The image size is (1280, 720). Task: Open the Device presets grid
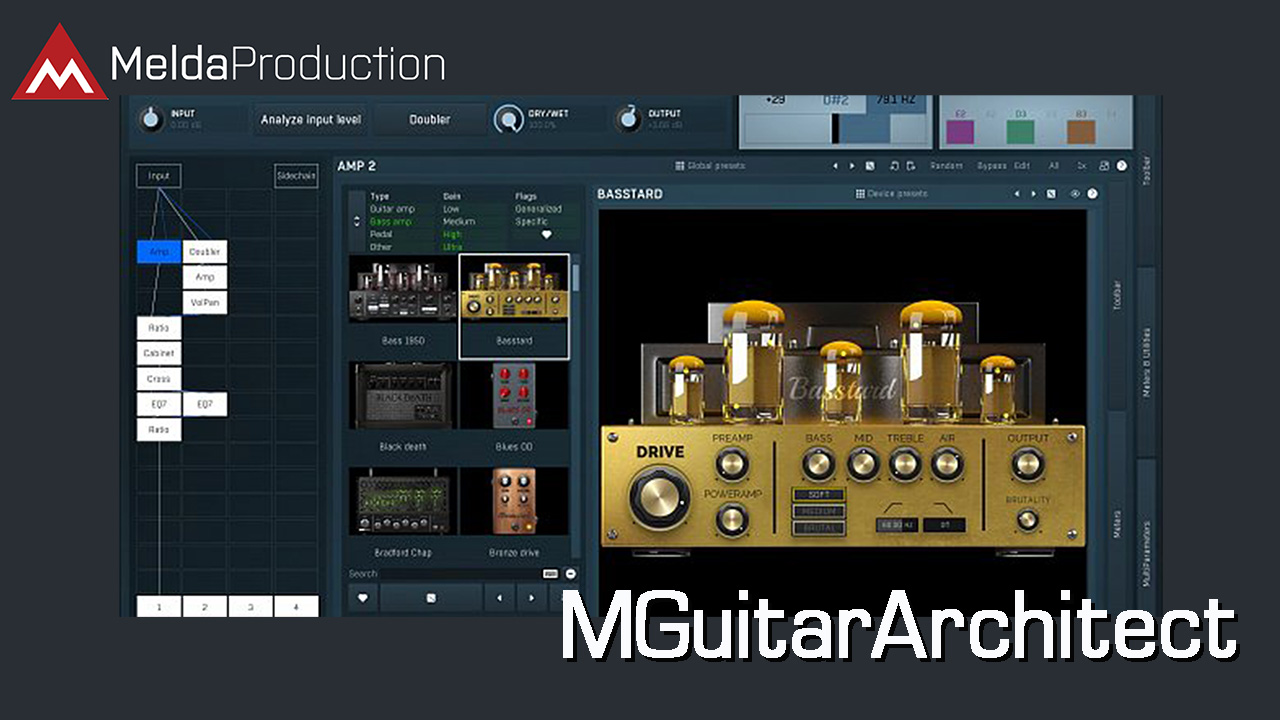tap(860, 194)
